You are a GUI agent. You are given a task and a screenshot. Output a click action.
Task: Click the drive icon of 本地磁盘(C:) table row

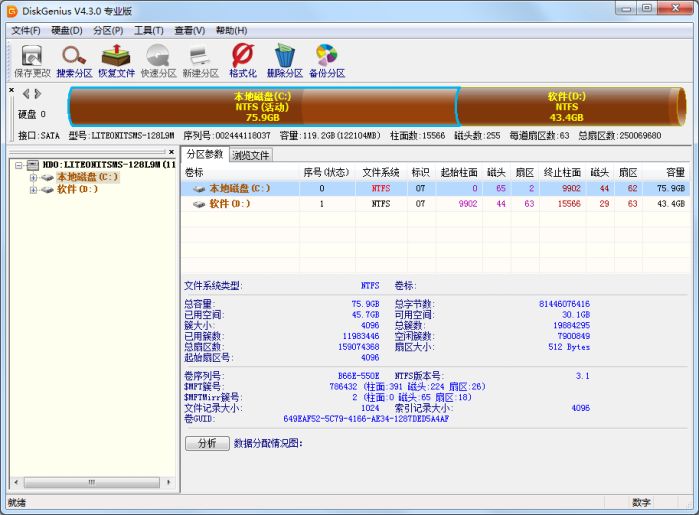[199, 189]
